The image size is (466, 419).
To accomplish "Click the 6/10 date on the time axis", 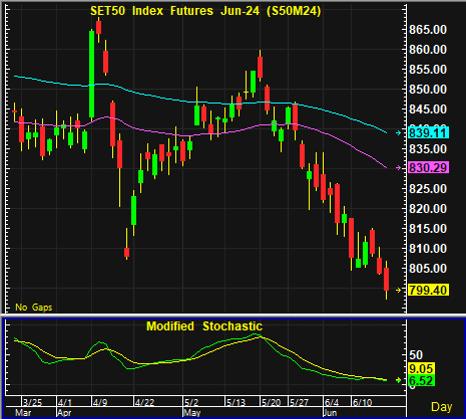I will coord(363,402).
